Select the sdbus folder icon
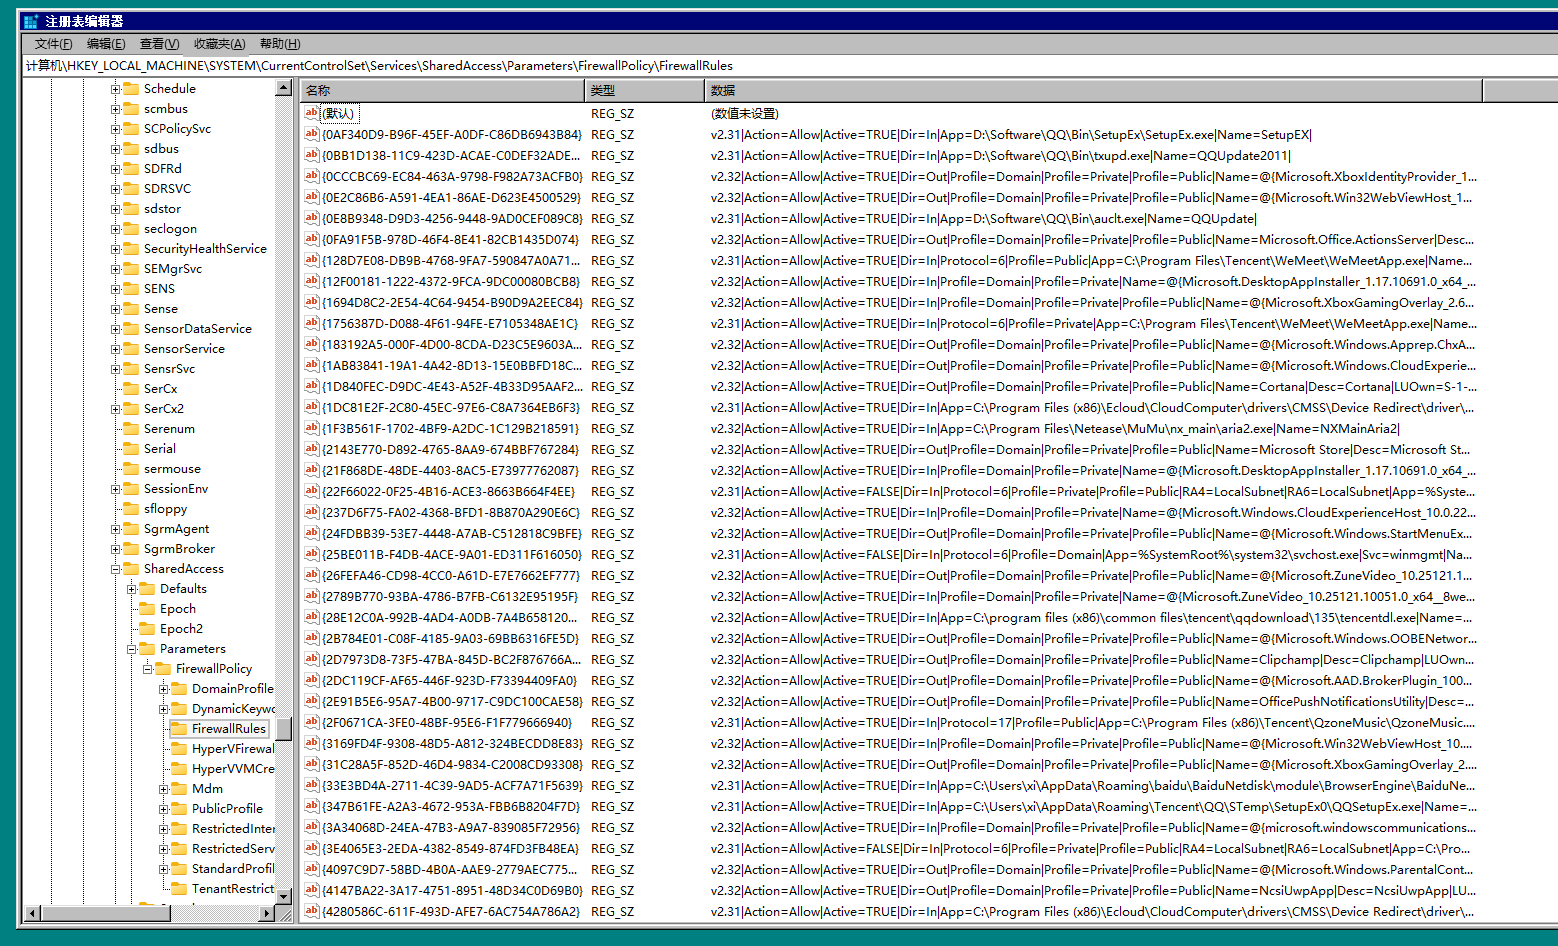The image size is (1558, 946). [x=131, y=149]
